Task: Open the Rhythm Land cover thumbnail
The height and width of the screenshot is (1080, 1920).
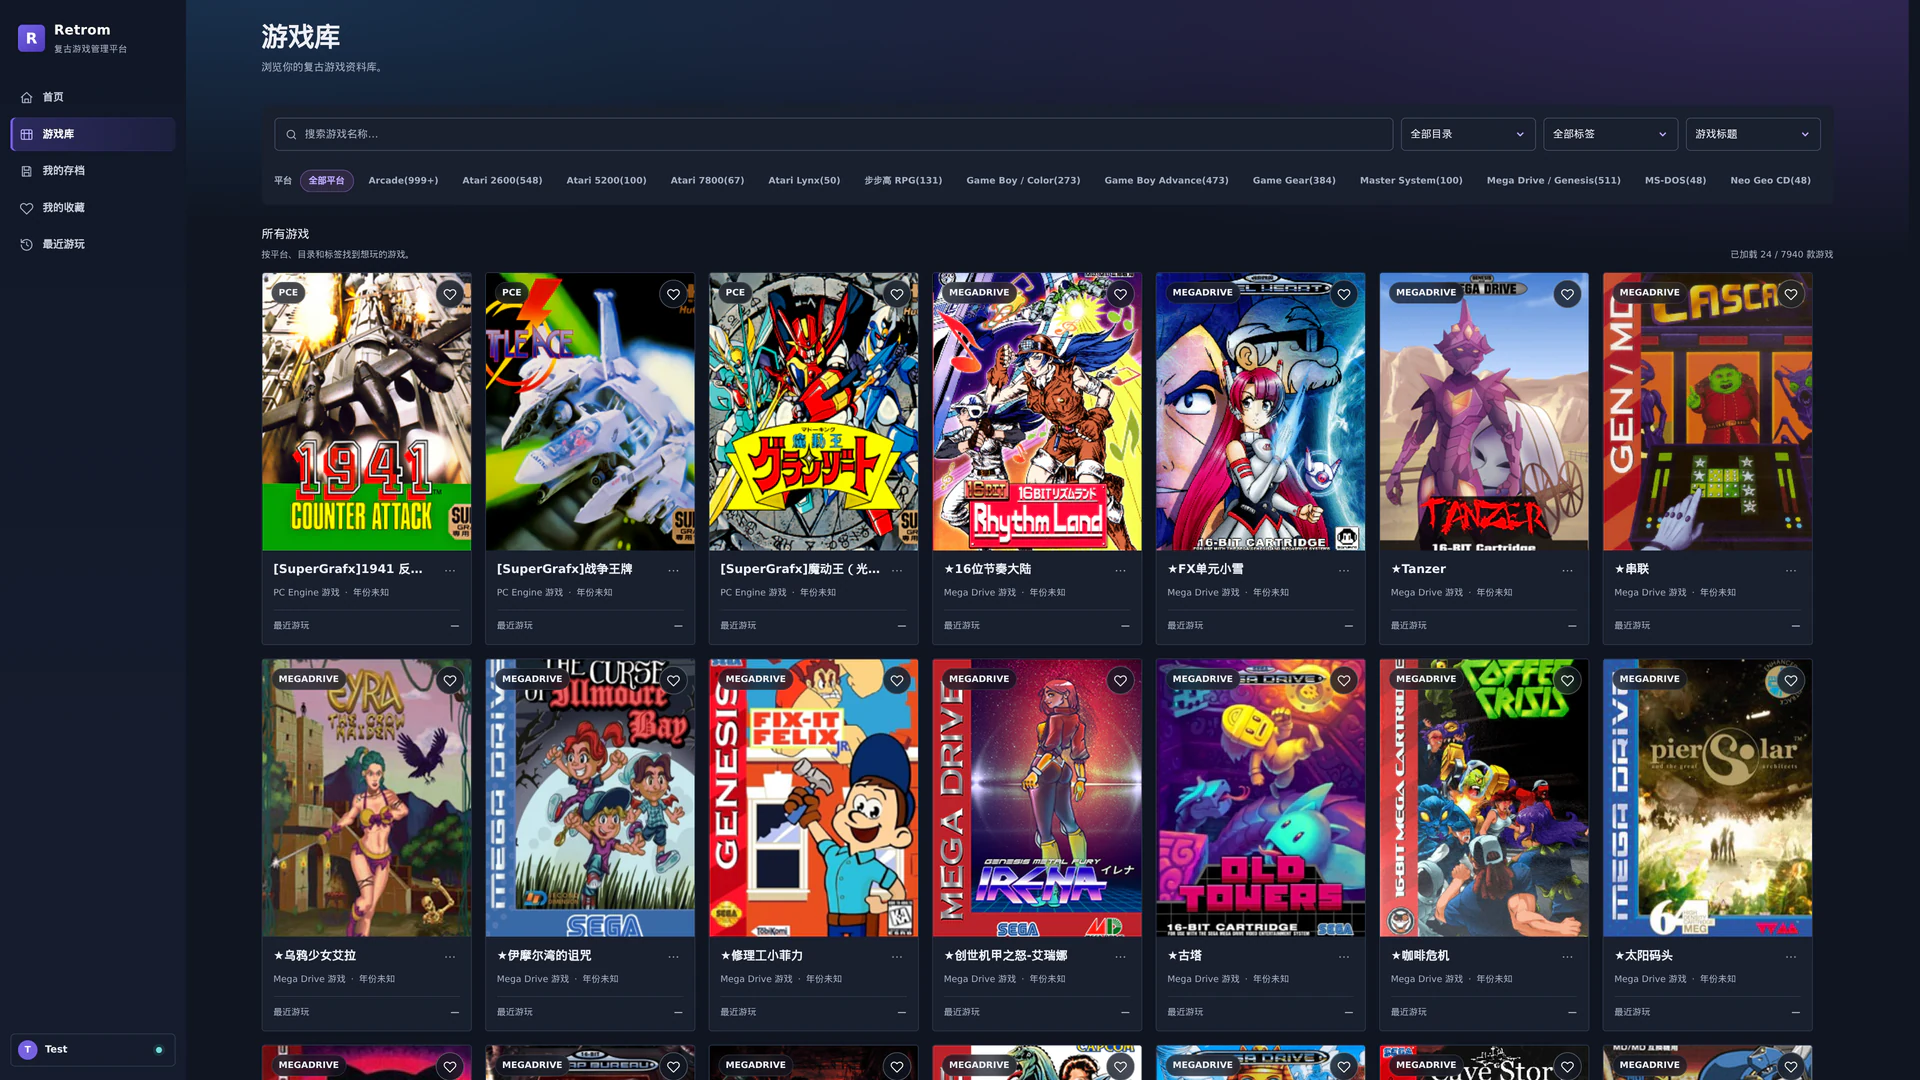Action: [x=1037, y=411]
